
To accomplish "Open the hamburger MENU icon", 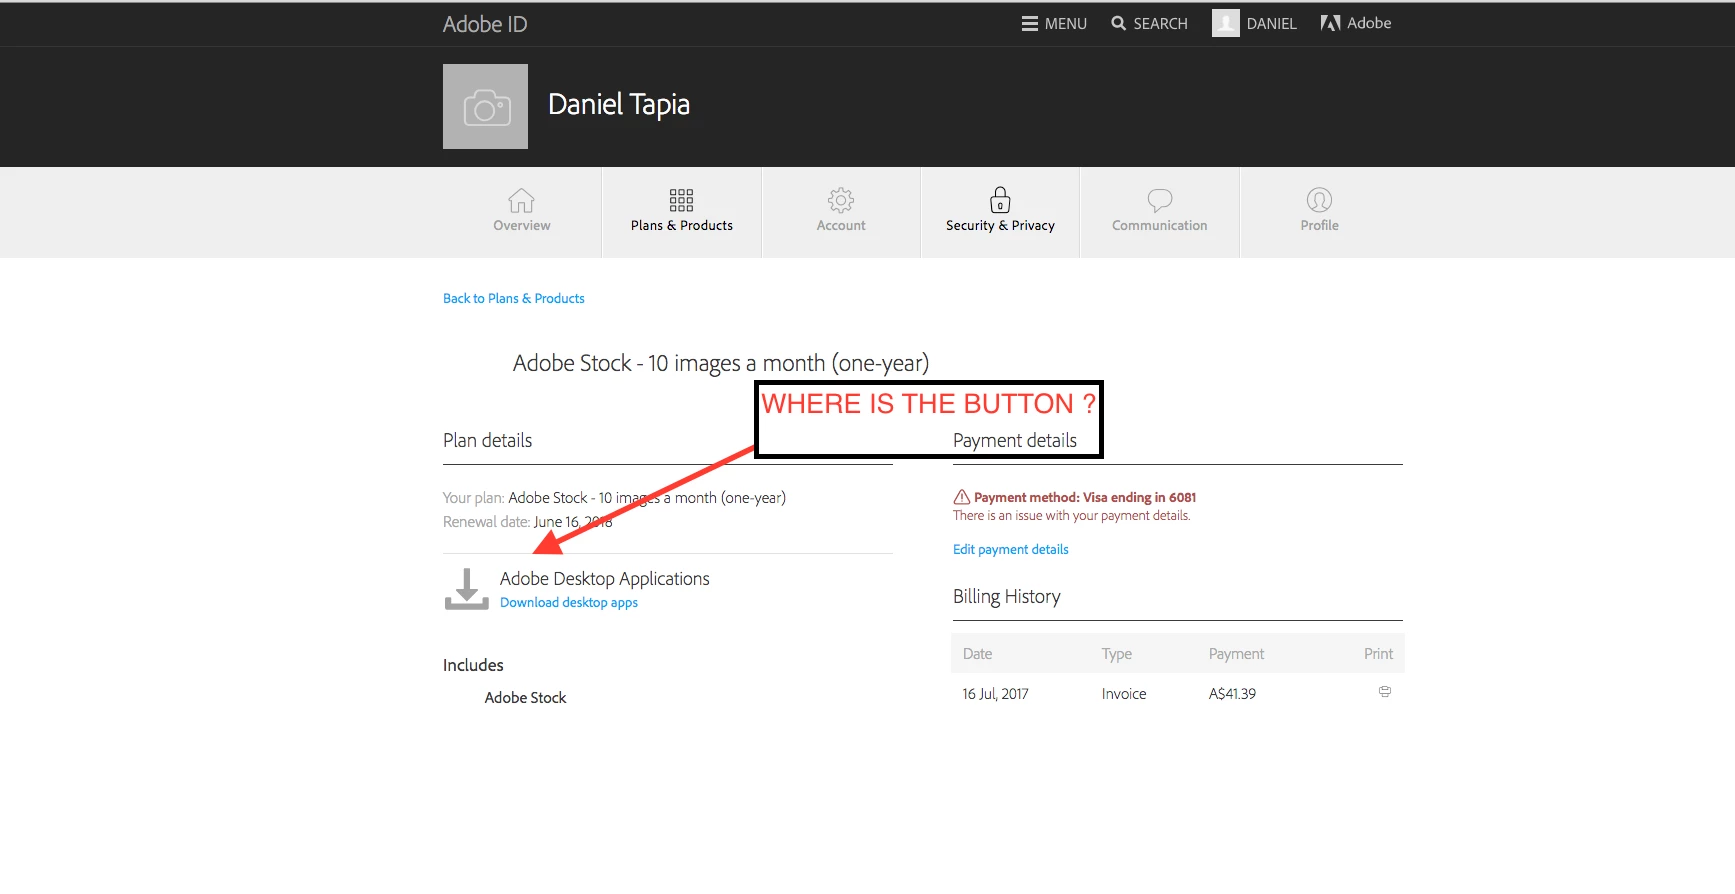I will [1029, 24].
